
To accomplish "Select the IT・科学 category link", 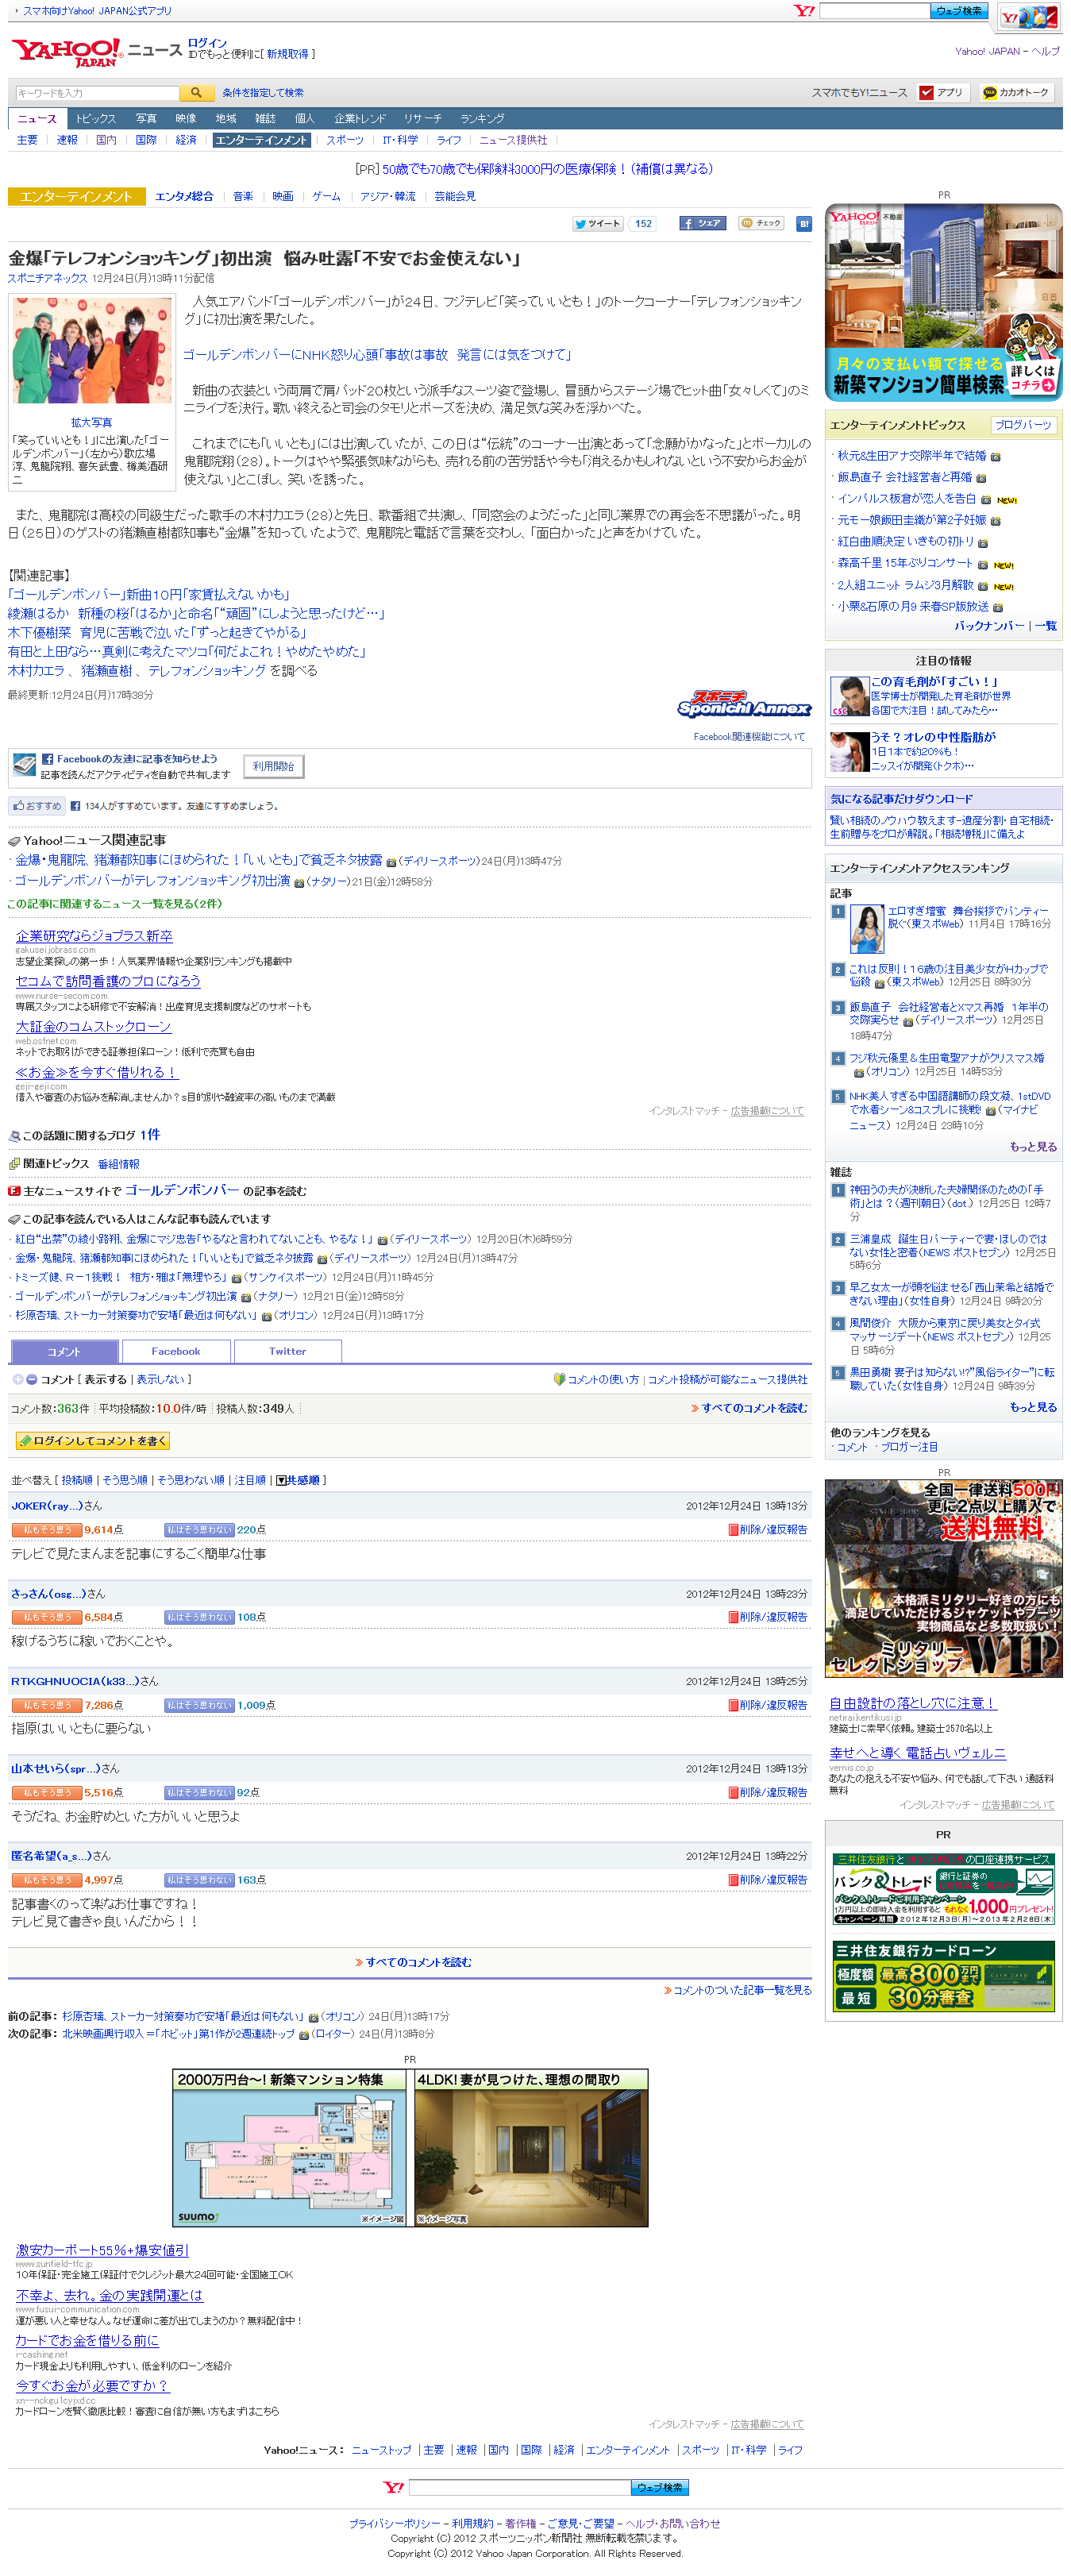I will click(400, 141).
